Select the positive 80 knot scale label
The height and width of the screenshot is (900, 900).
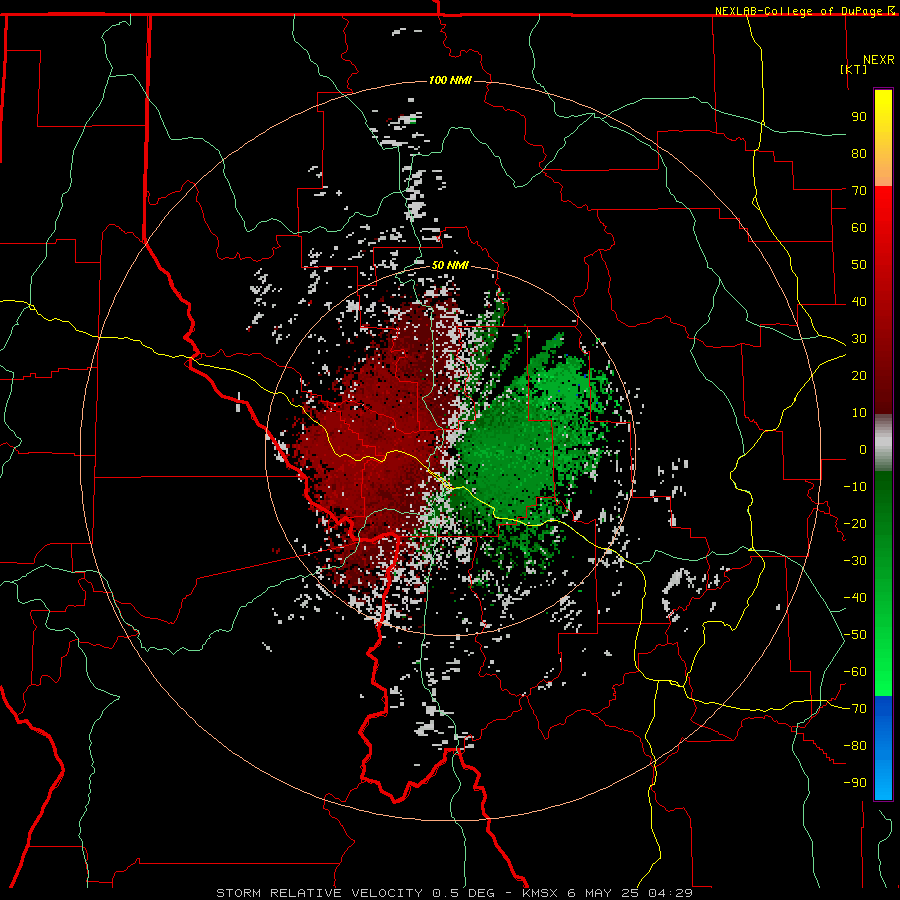pyautogui.click(x=859, y=153)
